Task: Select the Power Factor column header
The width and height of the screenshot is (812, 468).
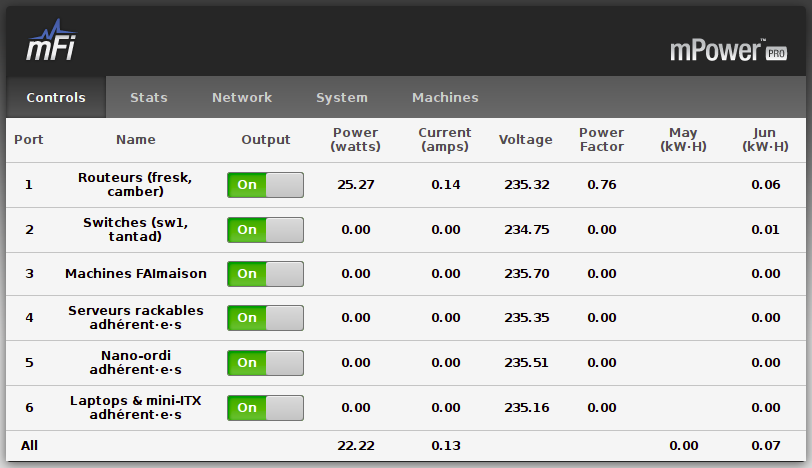Action: 602,140
